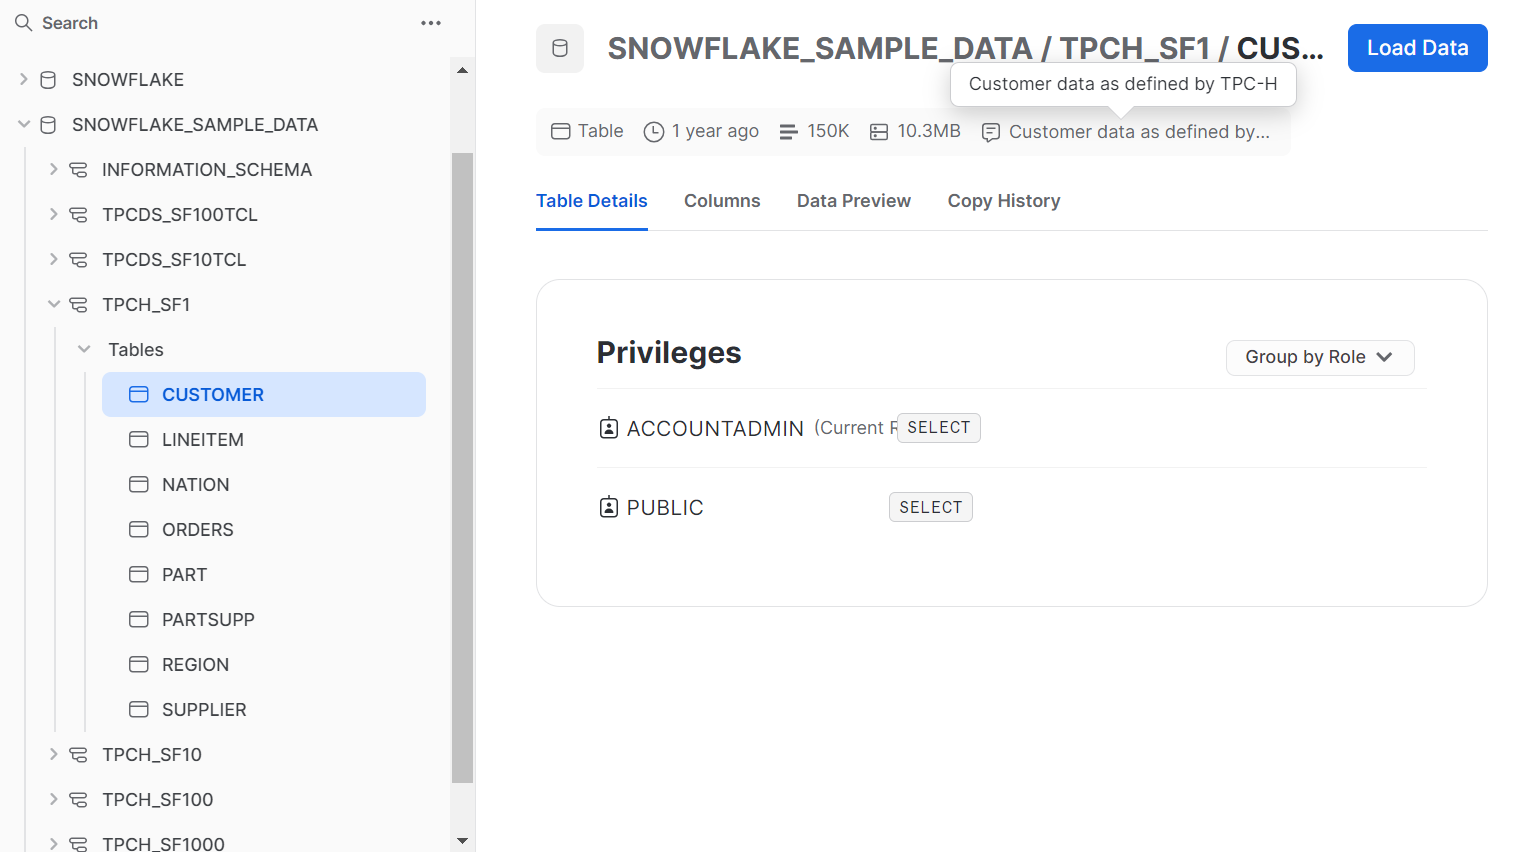Click the NATION table icon

pyautogui.click(x=139, y=485)
